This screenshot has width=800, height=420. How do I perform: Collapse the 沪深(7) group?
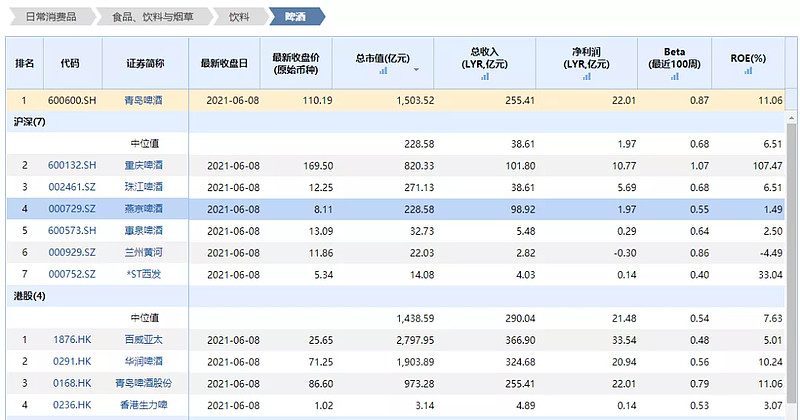(30, 122)
